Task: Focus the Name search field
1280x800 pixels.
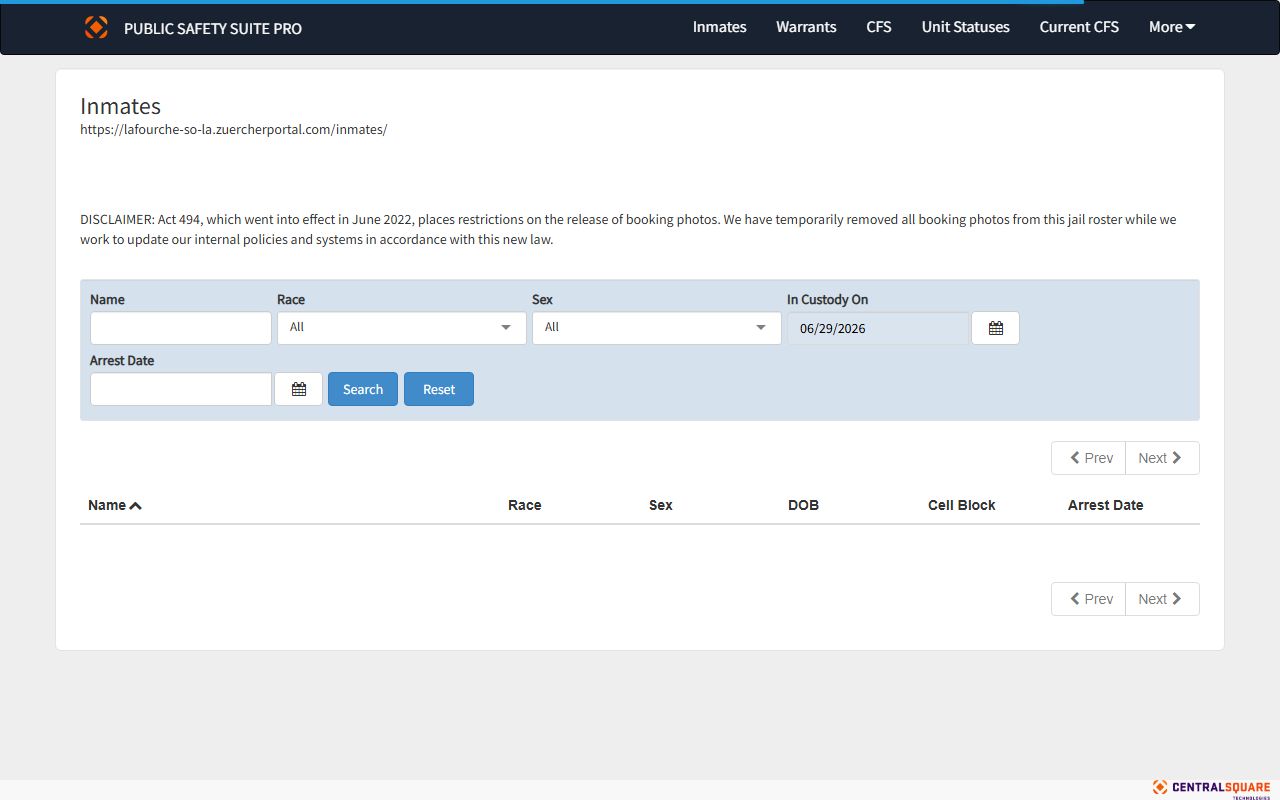Action: [x=181, y=328]
